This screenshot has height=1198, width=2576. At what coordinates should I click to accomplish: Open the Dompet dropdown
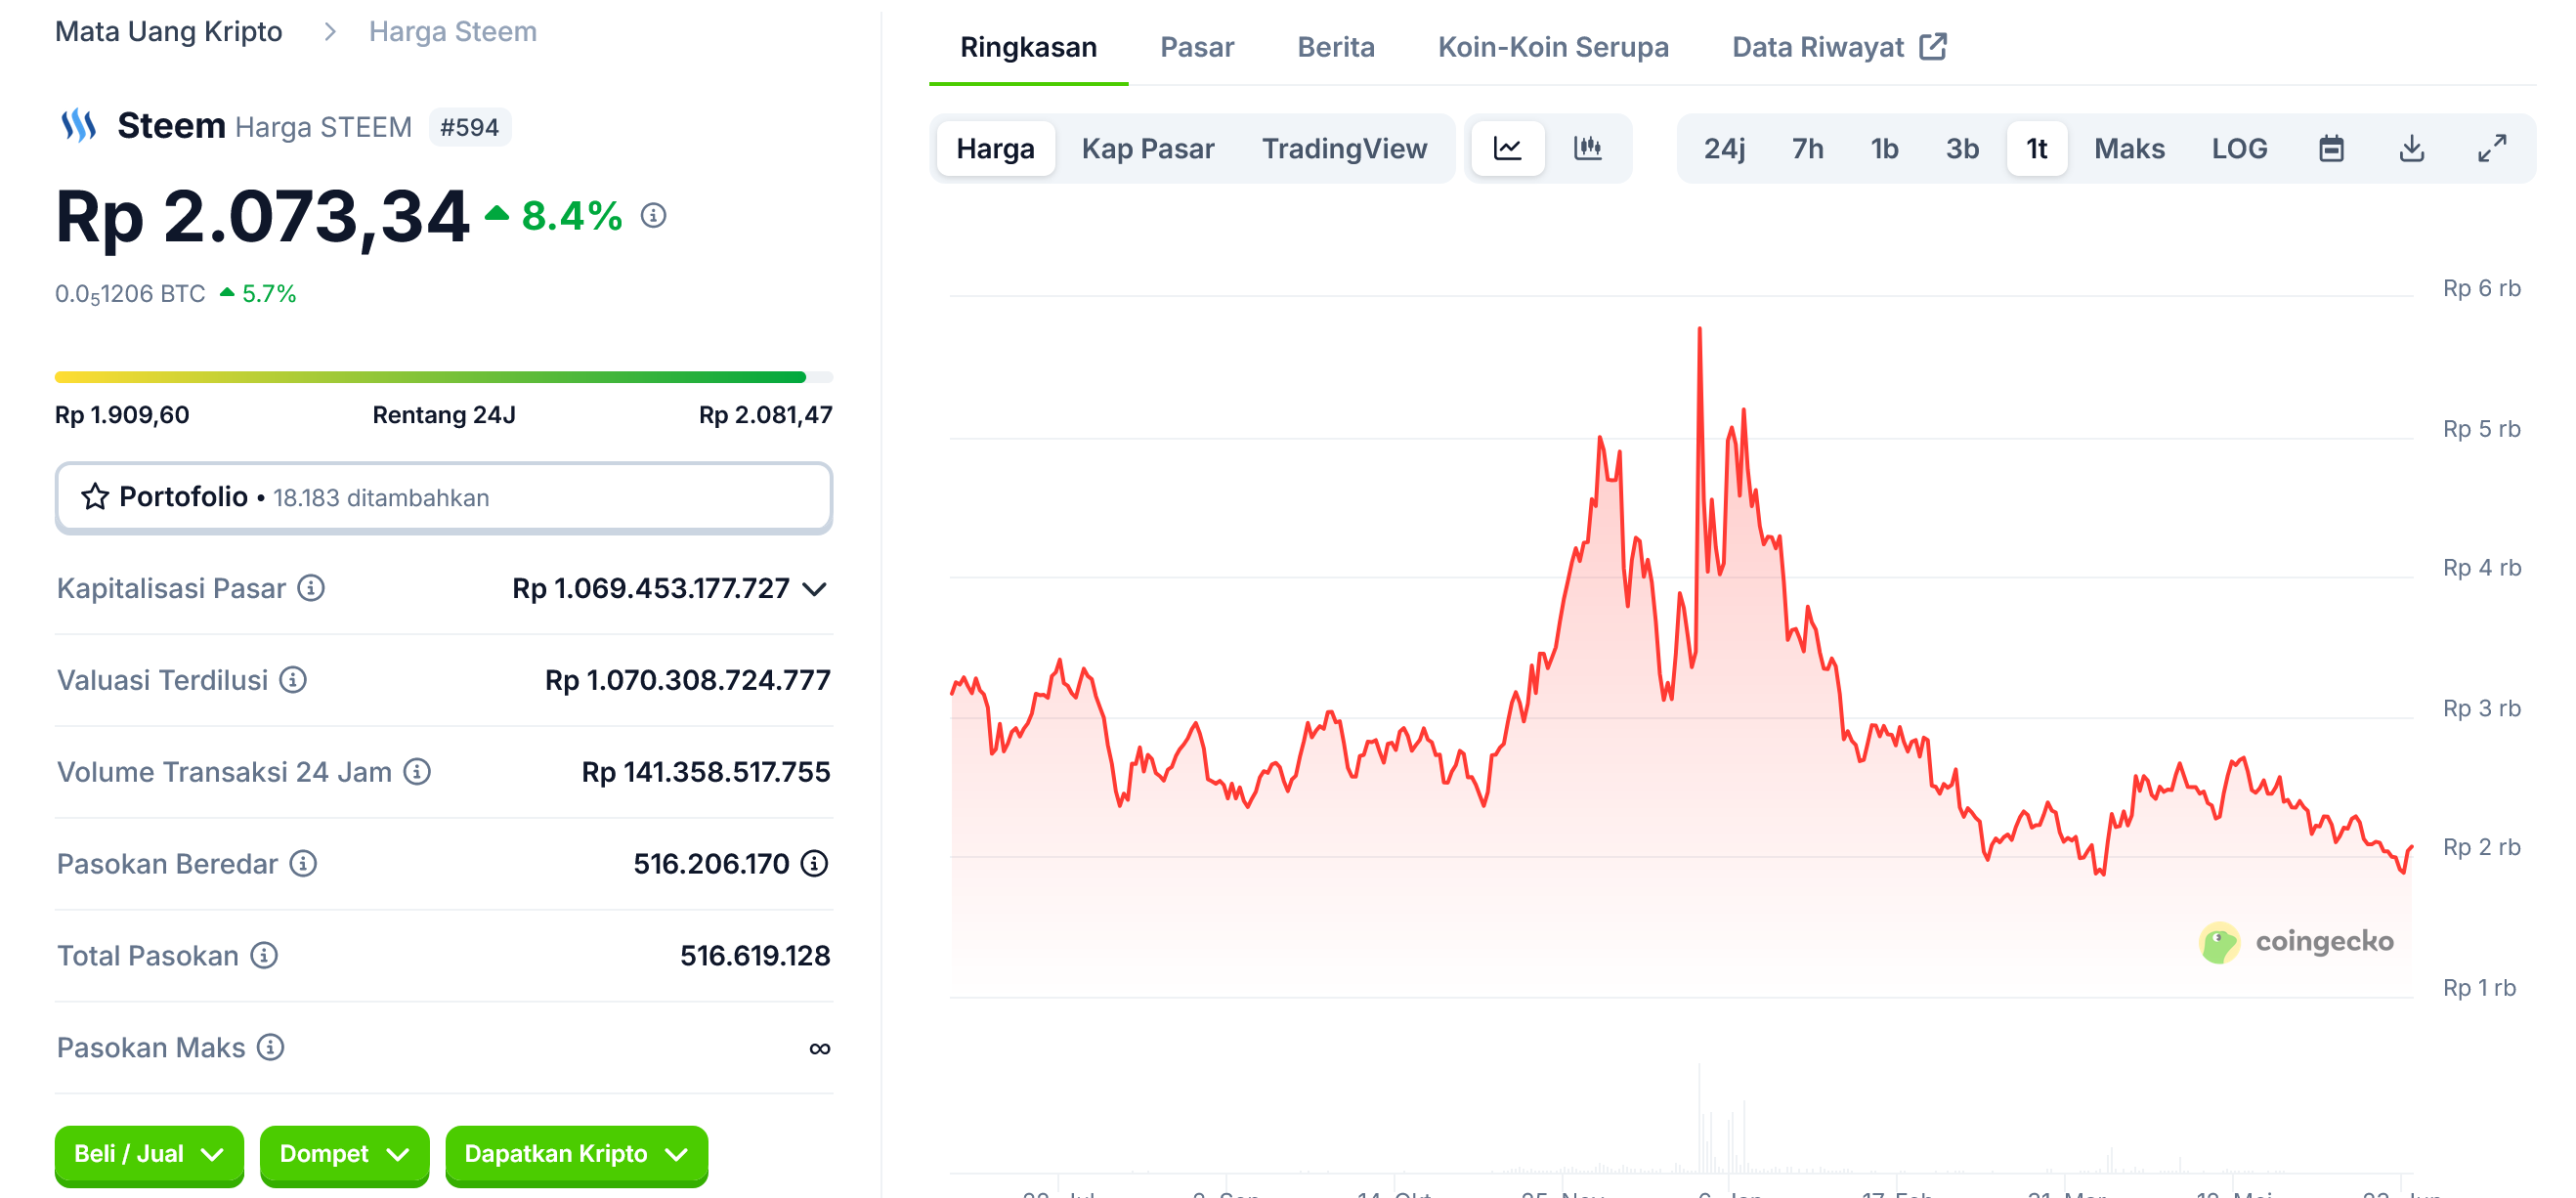pos(344,1154)
